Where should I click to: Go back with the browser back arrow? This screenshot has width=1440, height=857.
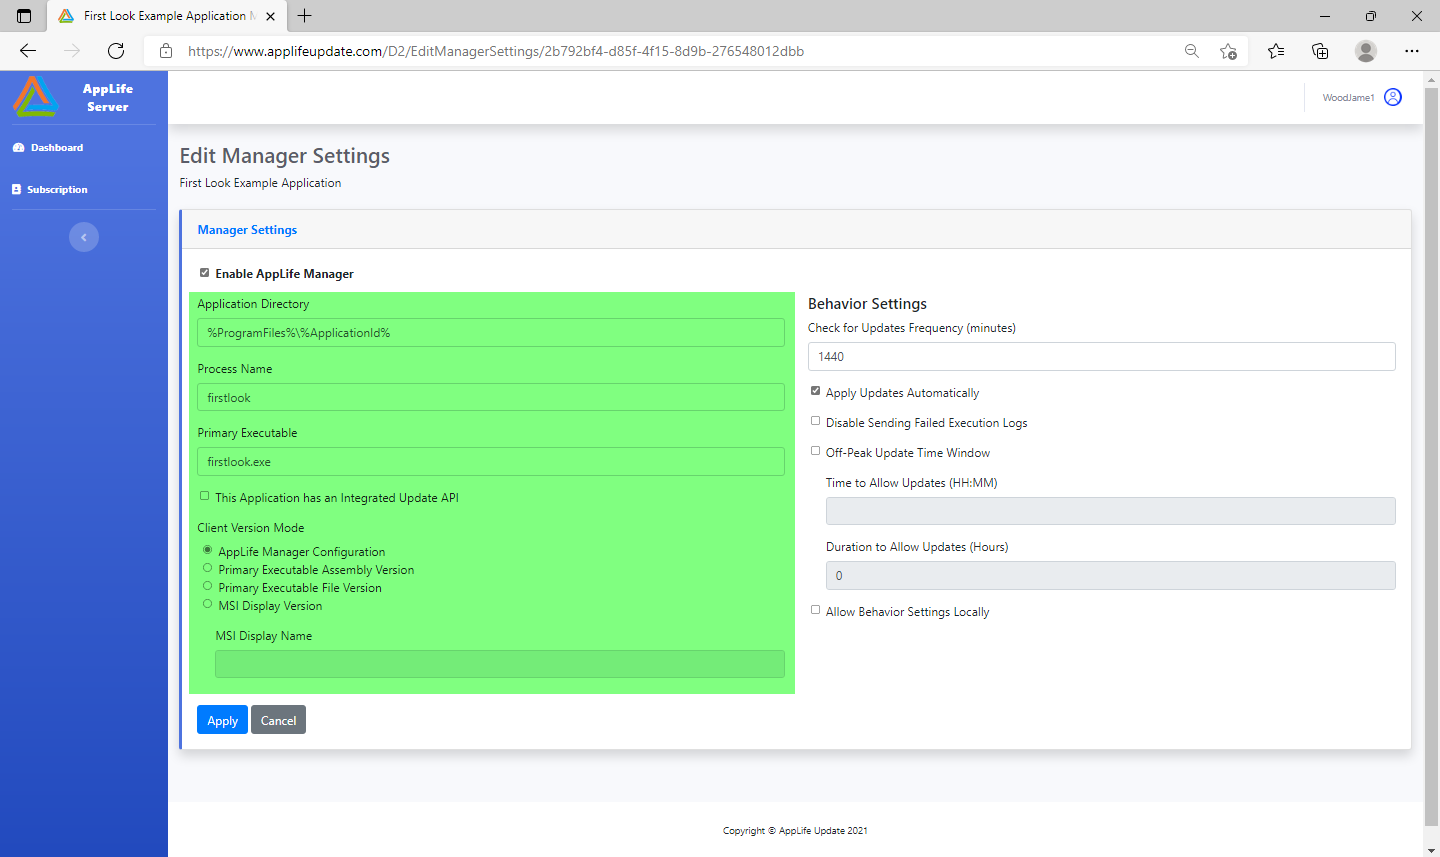point(28,51)
